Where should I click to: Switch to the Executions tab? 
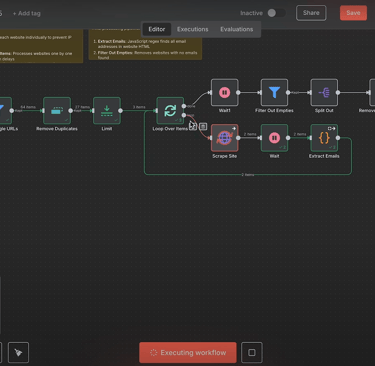click(193, 29)
